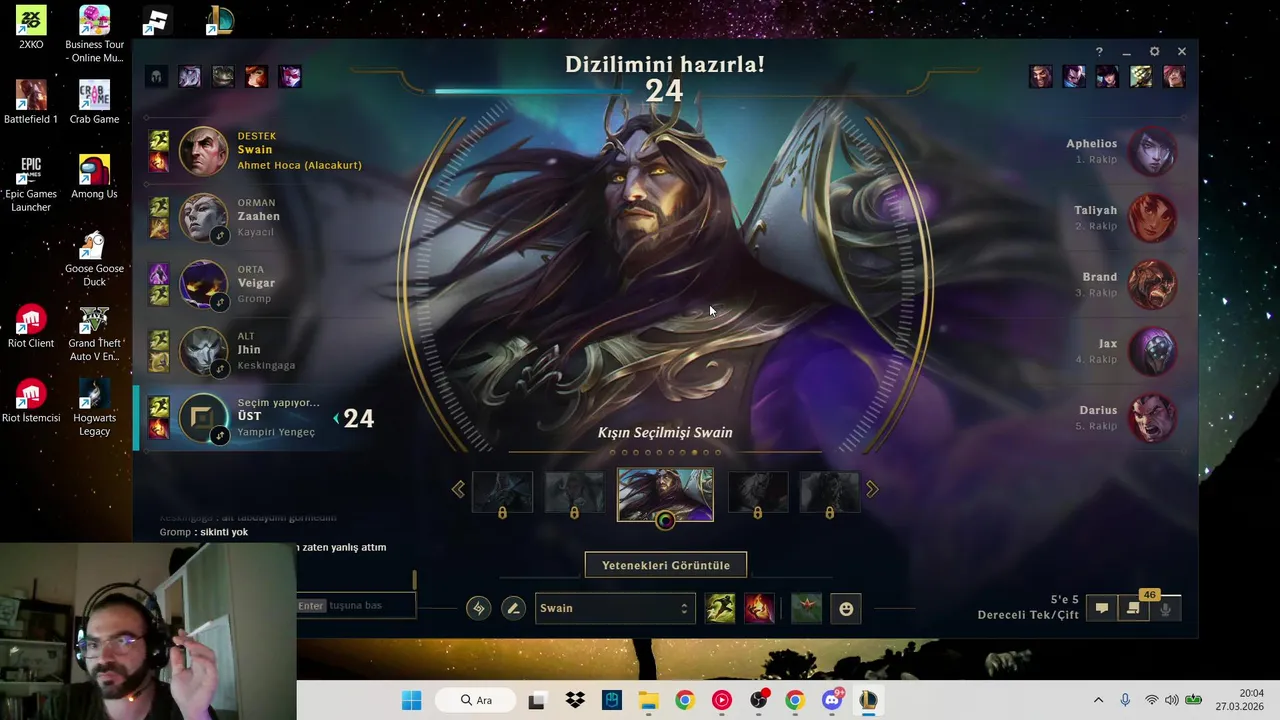Viewport: 1280px width, 720px height.
Task: Click the taskbar Ara search box
Action: (x=476, y=700)
